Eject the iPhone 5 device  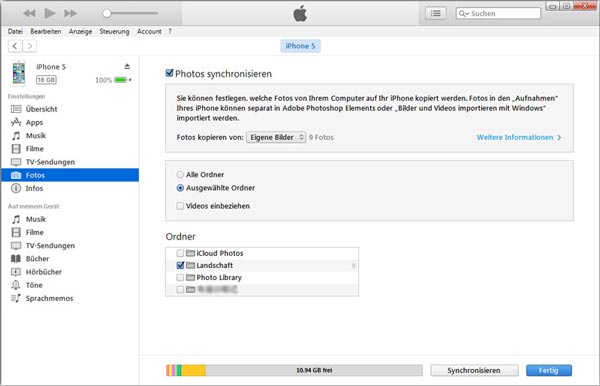(127, 66)
